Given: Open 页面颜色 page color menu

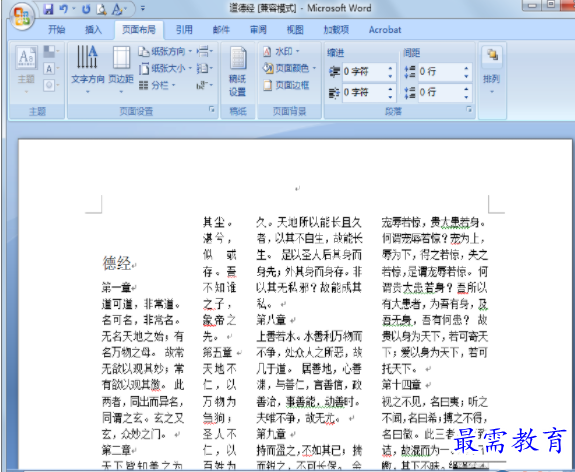Looking at the screenshot, I should coord(290,68).
